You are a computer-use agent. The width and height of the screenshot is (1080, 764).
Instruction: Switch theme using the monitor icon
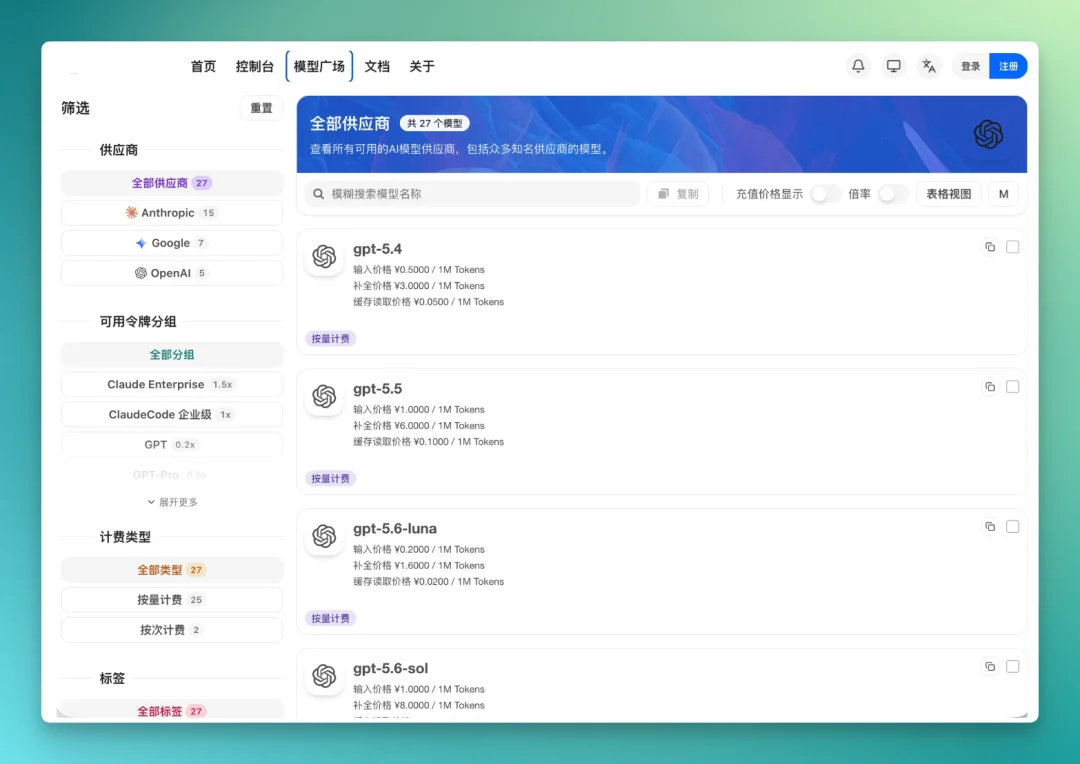[x=893, y=66]
